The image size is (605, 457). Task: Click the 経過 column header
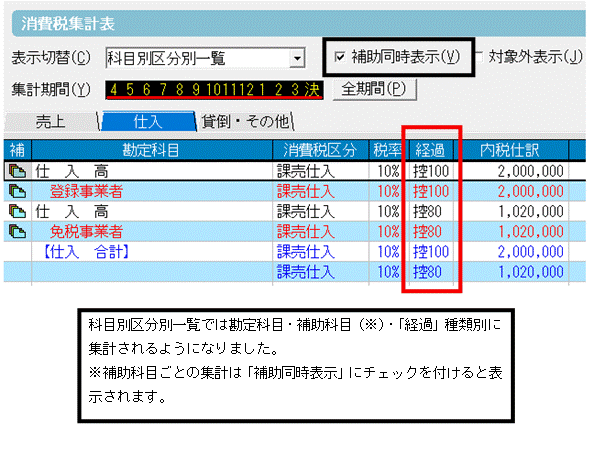430,150
